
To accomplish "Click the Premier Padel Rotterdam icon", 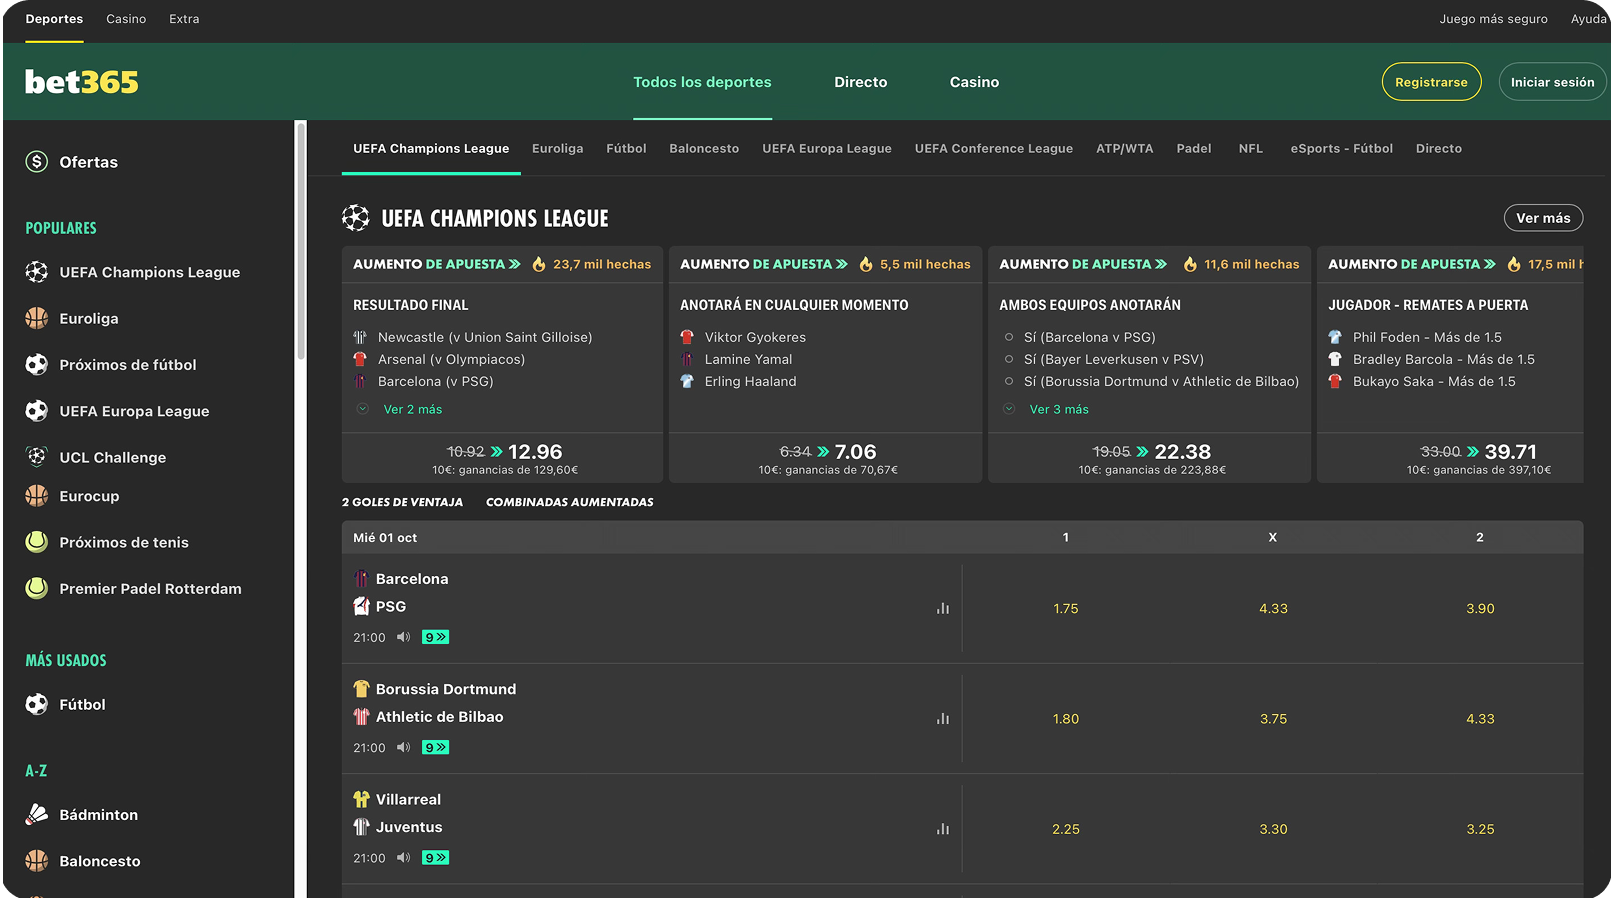I will (x=37, y=588).
